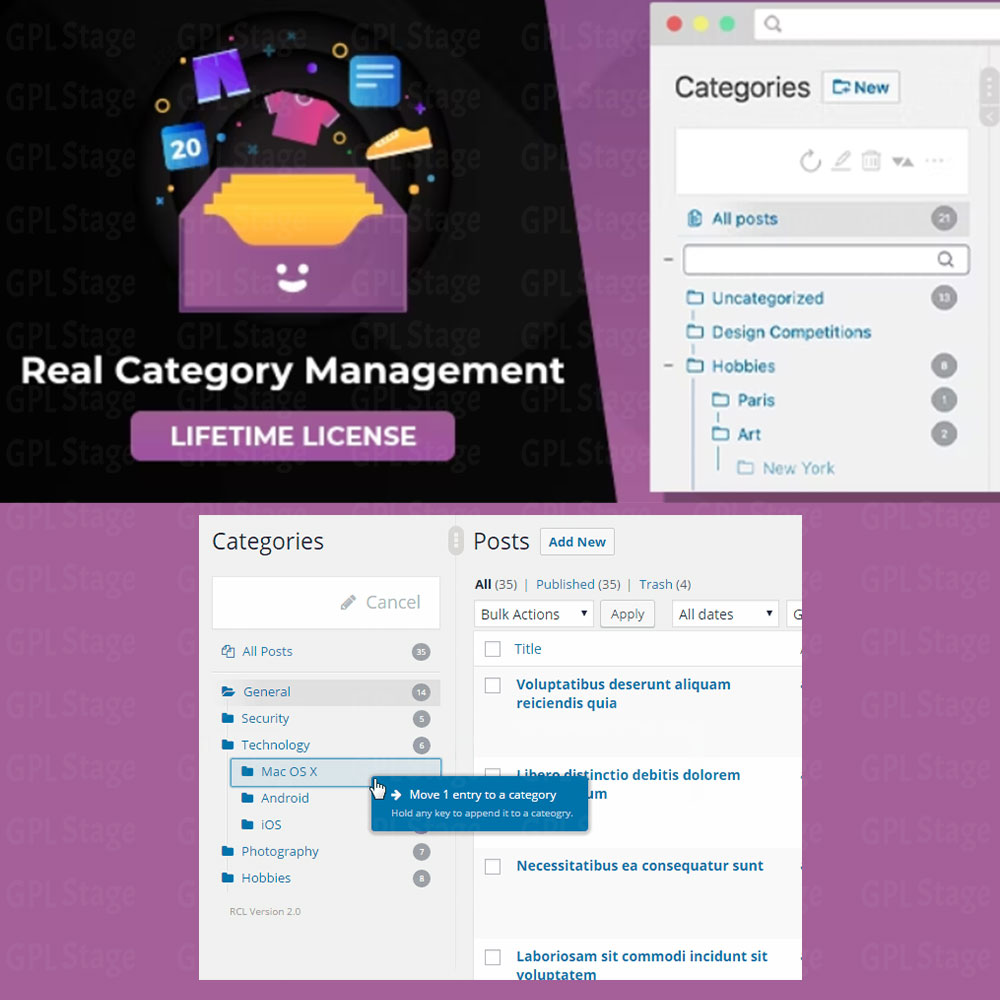Click the All posts document icon
This screenshot has width=1000, height=1000.
pyautogui.click(x=695, y=218)
